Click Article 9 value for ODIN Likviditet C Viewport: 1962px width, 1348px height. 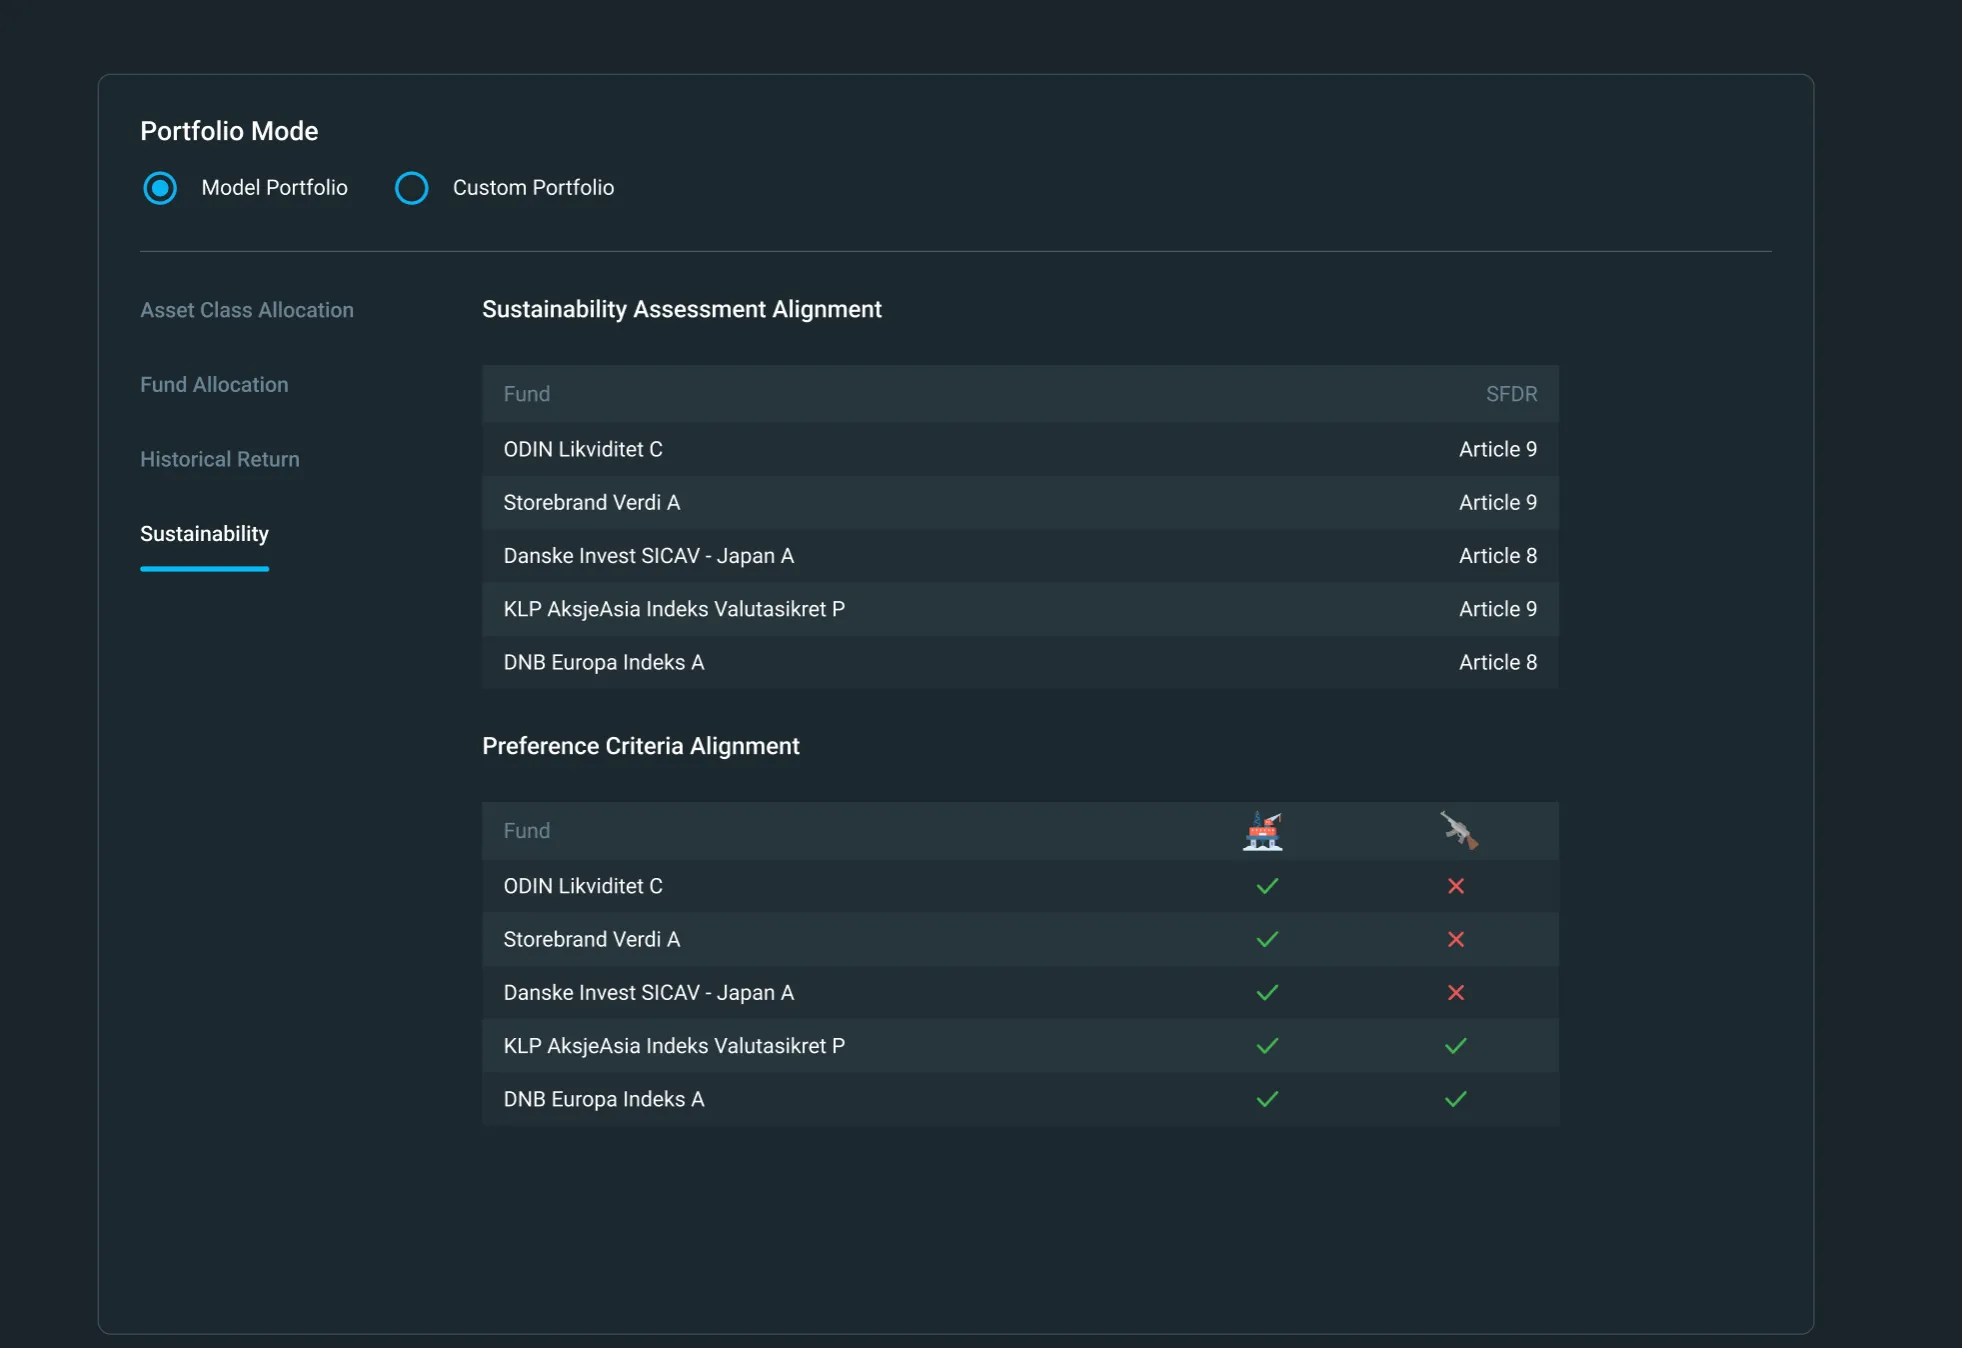coord(1498,449)
